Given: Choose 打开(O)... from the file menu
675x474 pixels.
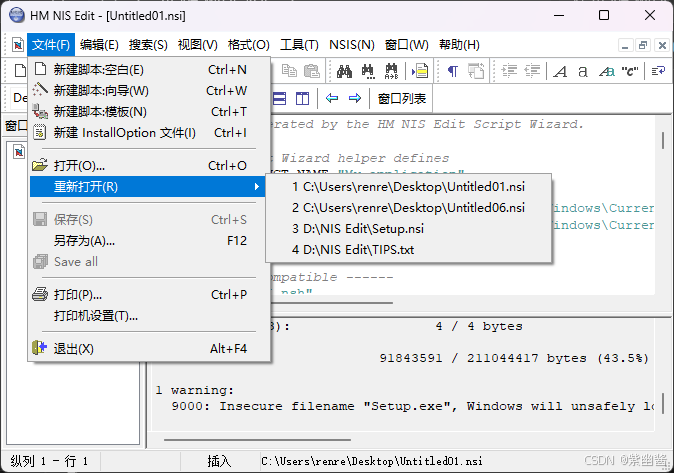Looking at the screenshot, I should click(149, 166).
